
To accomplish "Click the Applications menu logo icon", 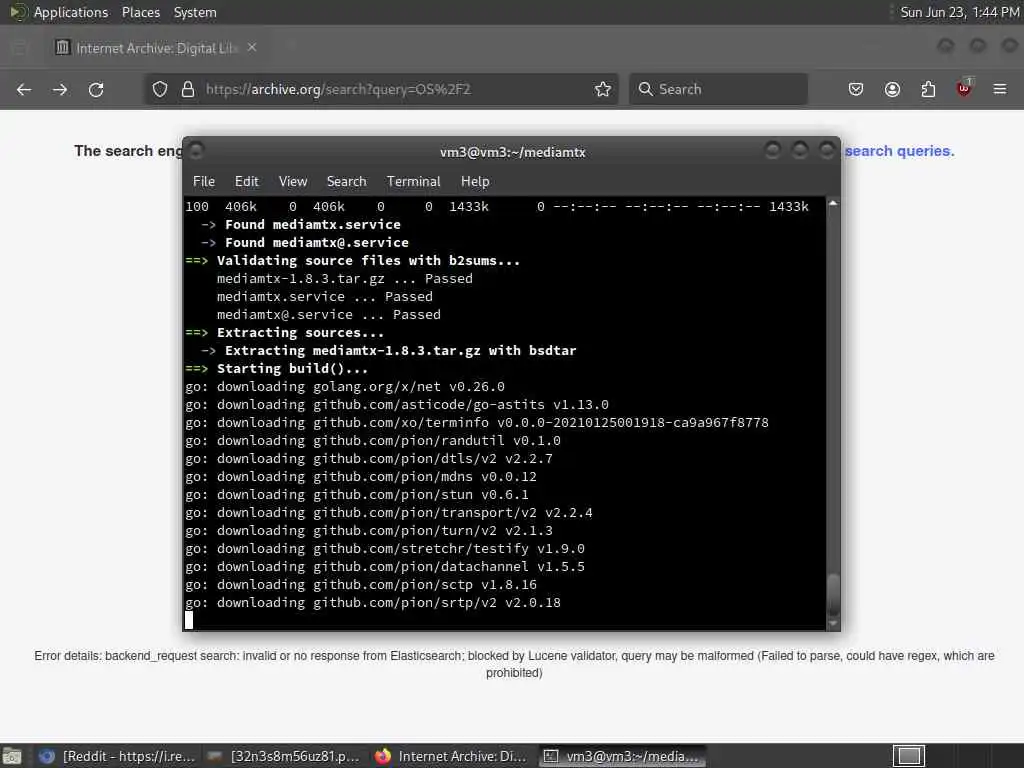I will [18, 12].
